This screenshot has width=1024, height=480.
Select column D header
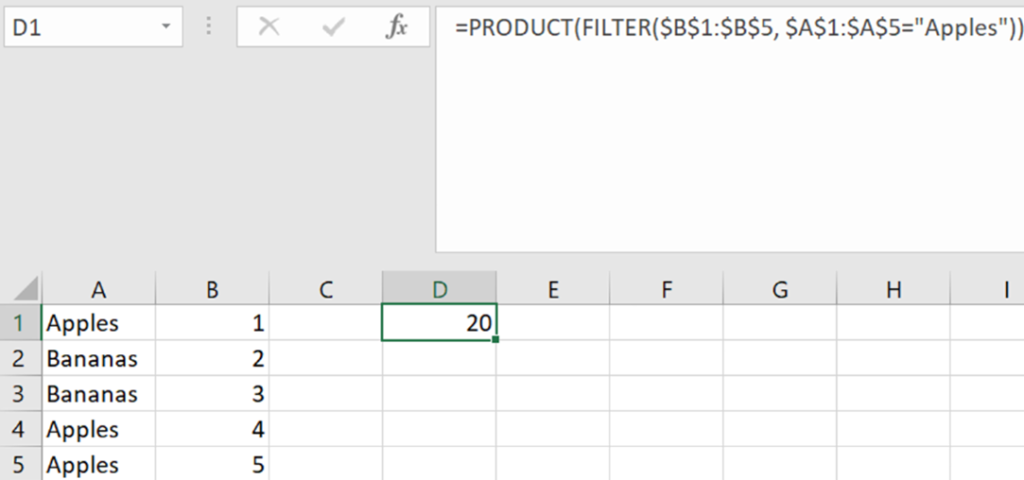click(439, 290)
